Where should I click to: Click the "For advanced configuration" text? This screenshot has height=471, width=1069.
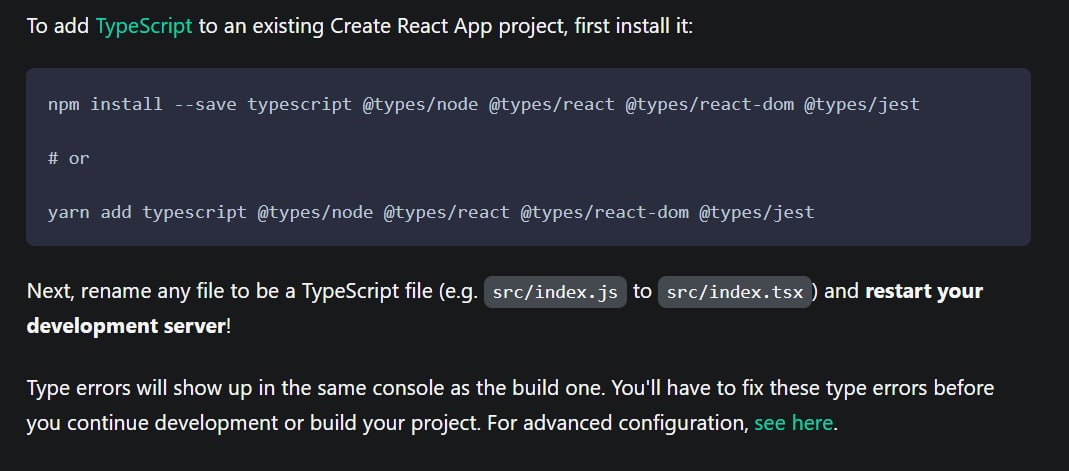617,423
